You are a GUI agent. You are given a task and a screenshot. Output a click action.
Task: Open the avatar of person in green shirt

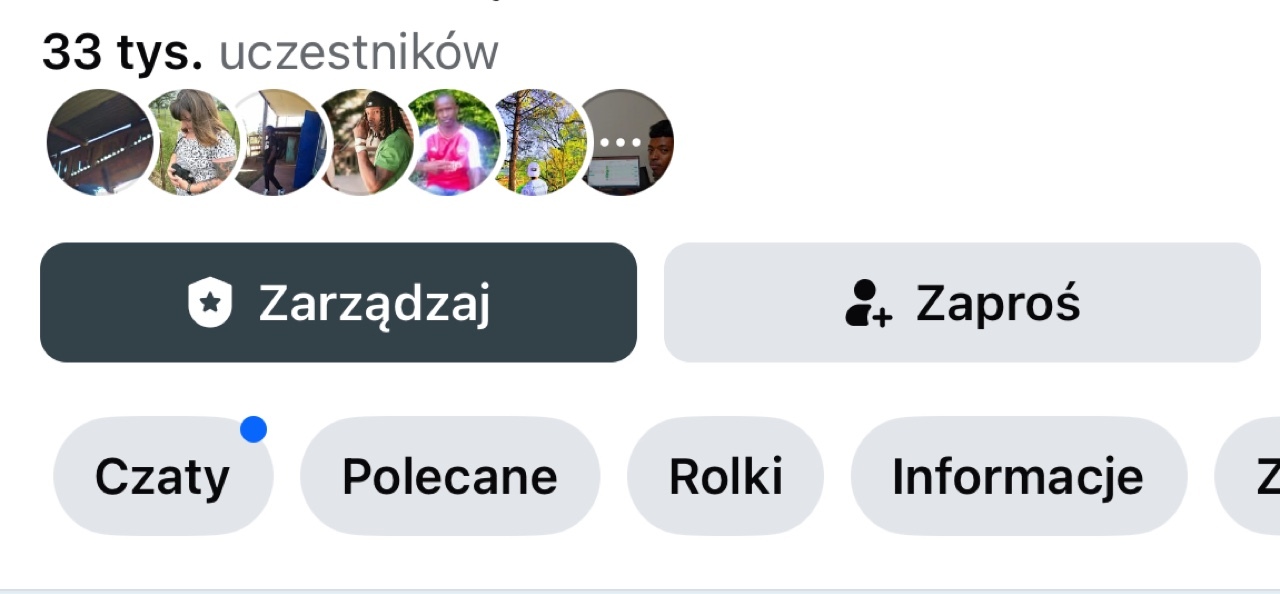(370, 142)
